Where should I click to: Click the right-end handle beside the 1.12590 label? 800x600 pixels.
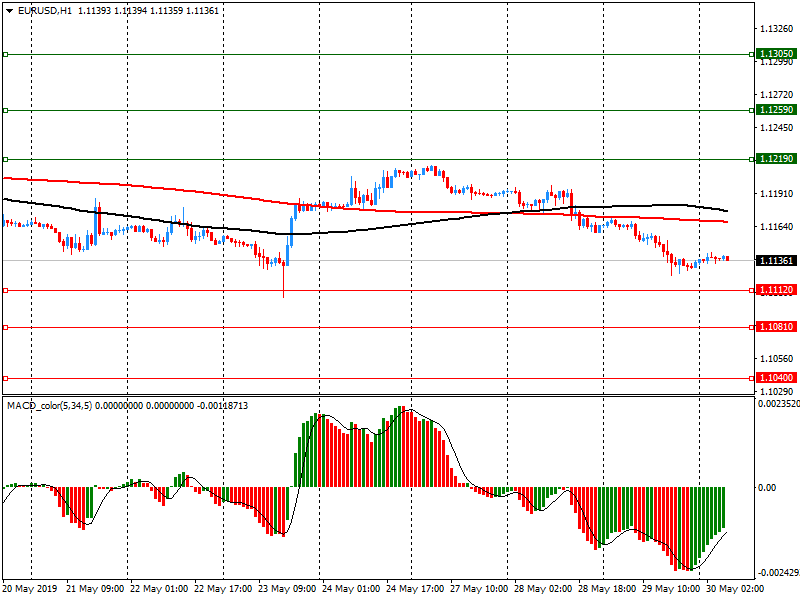pyautogui.click(x=750, y=110)
